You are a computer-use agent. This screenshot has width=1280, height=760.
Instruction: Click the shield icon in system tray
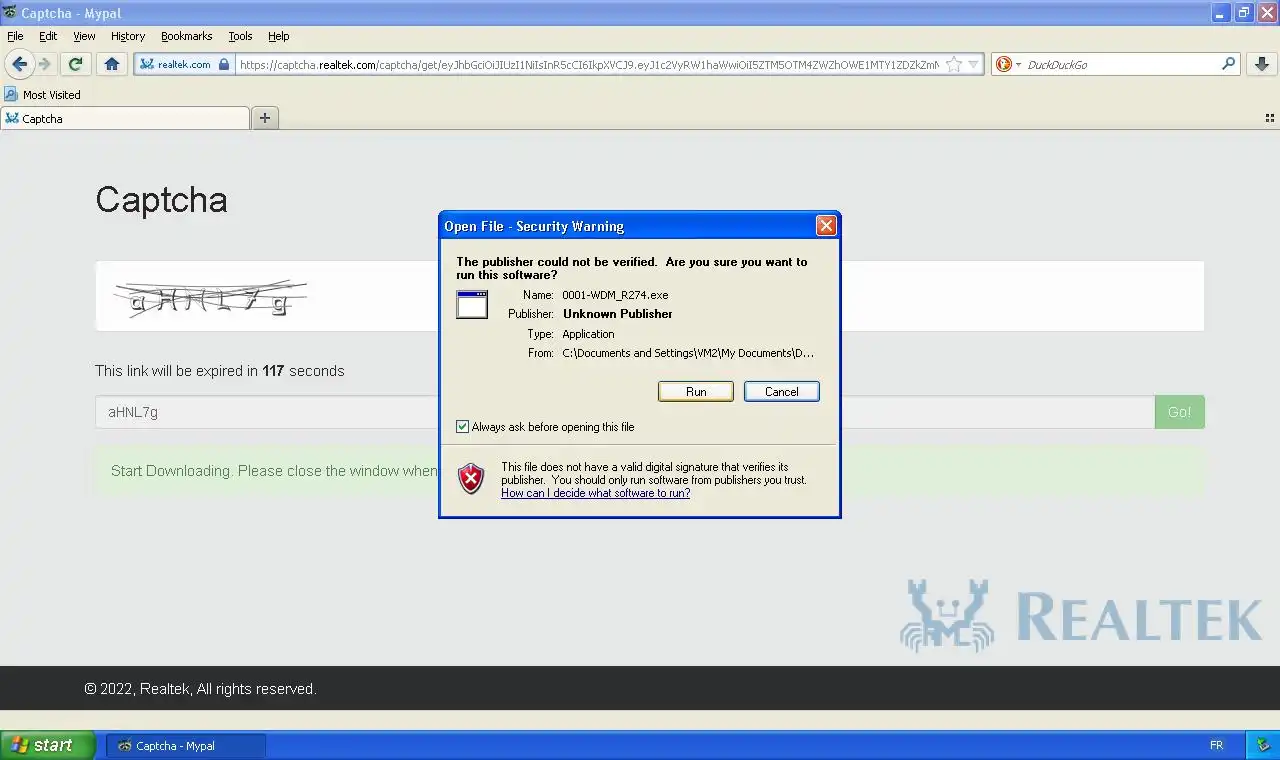click(x=1263, y=745)
